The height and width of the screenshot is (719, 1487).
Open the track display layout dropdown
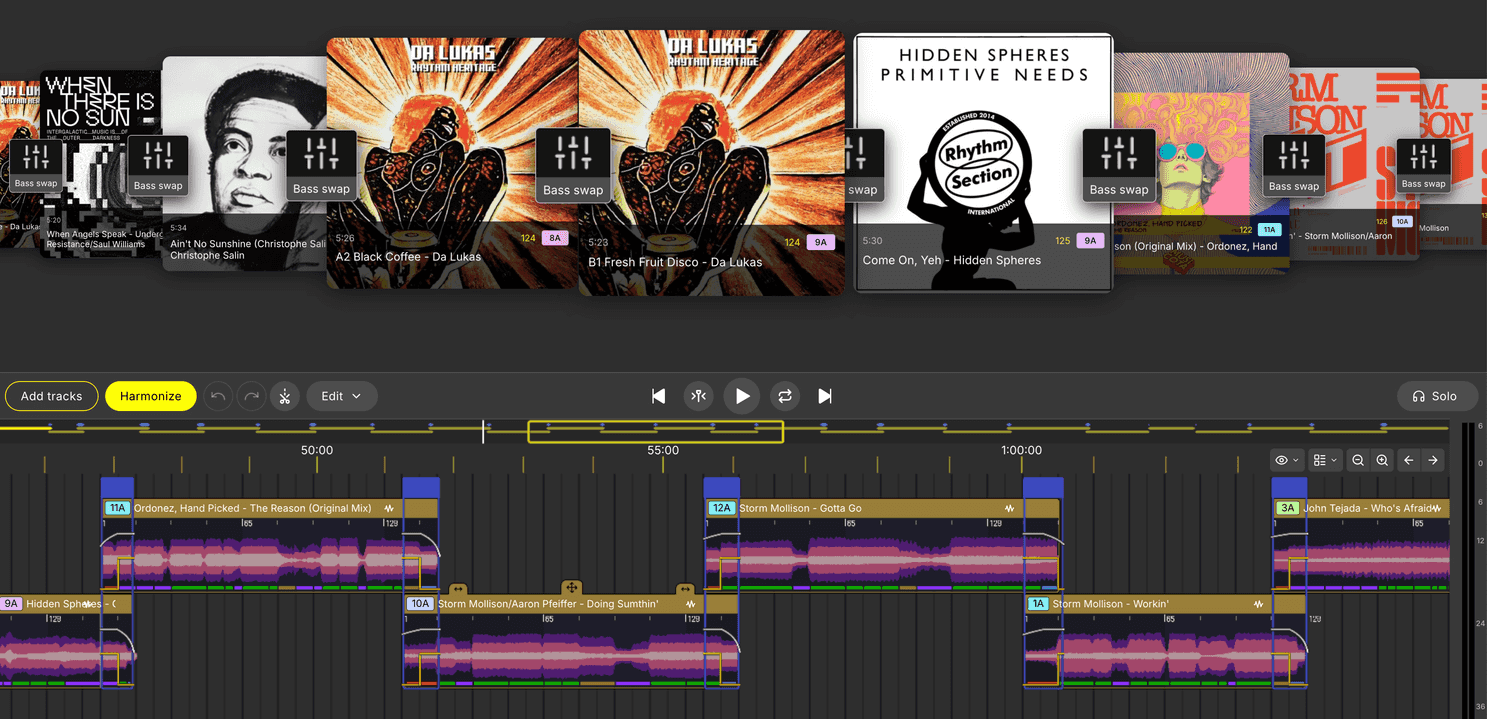coord(1325,460)
